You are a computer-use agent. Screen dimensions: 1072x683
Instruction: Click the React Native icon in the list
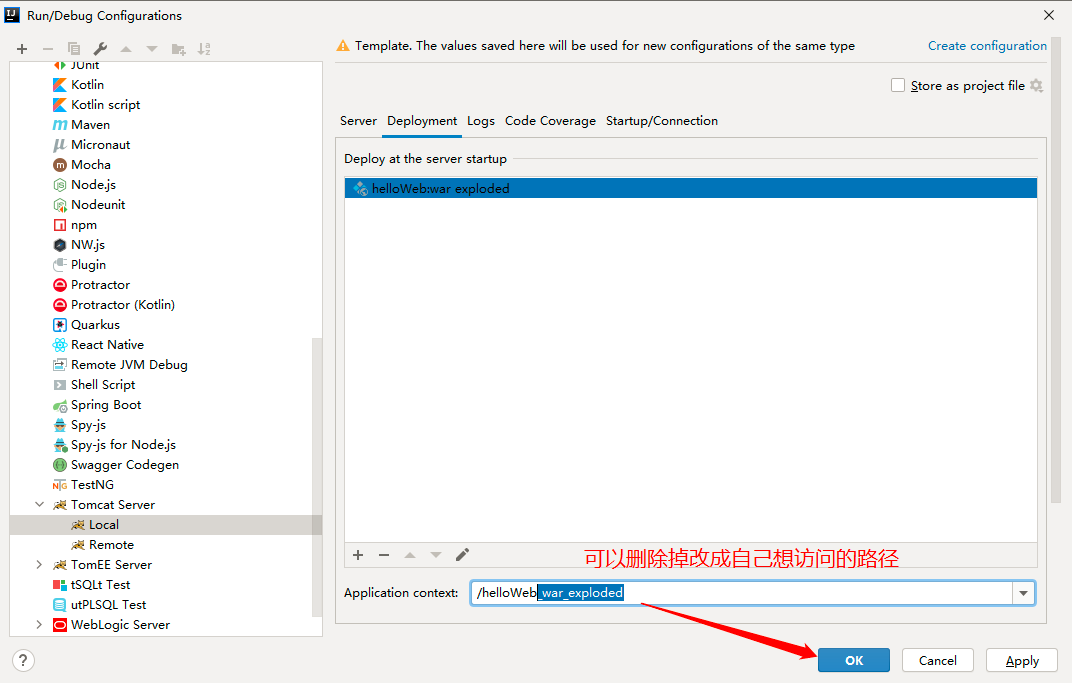point(59,345)
